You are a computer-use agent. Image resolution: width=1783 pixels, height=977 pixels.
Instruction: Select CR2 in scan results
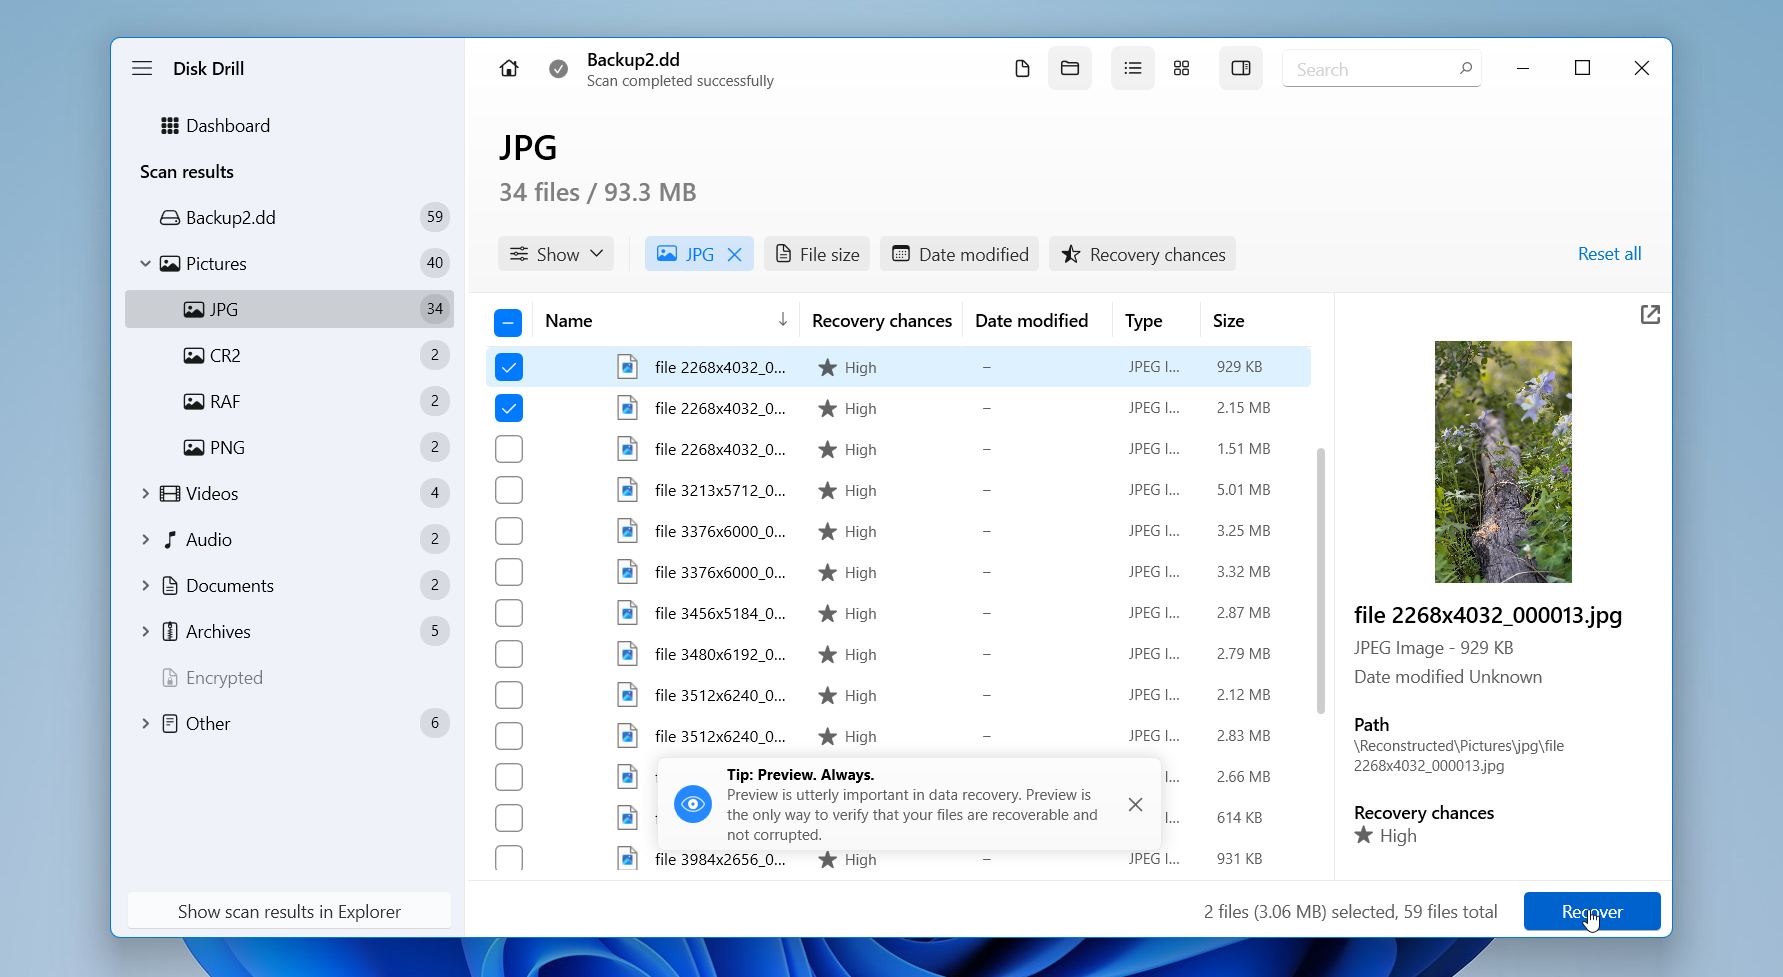tap(289, 355)
